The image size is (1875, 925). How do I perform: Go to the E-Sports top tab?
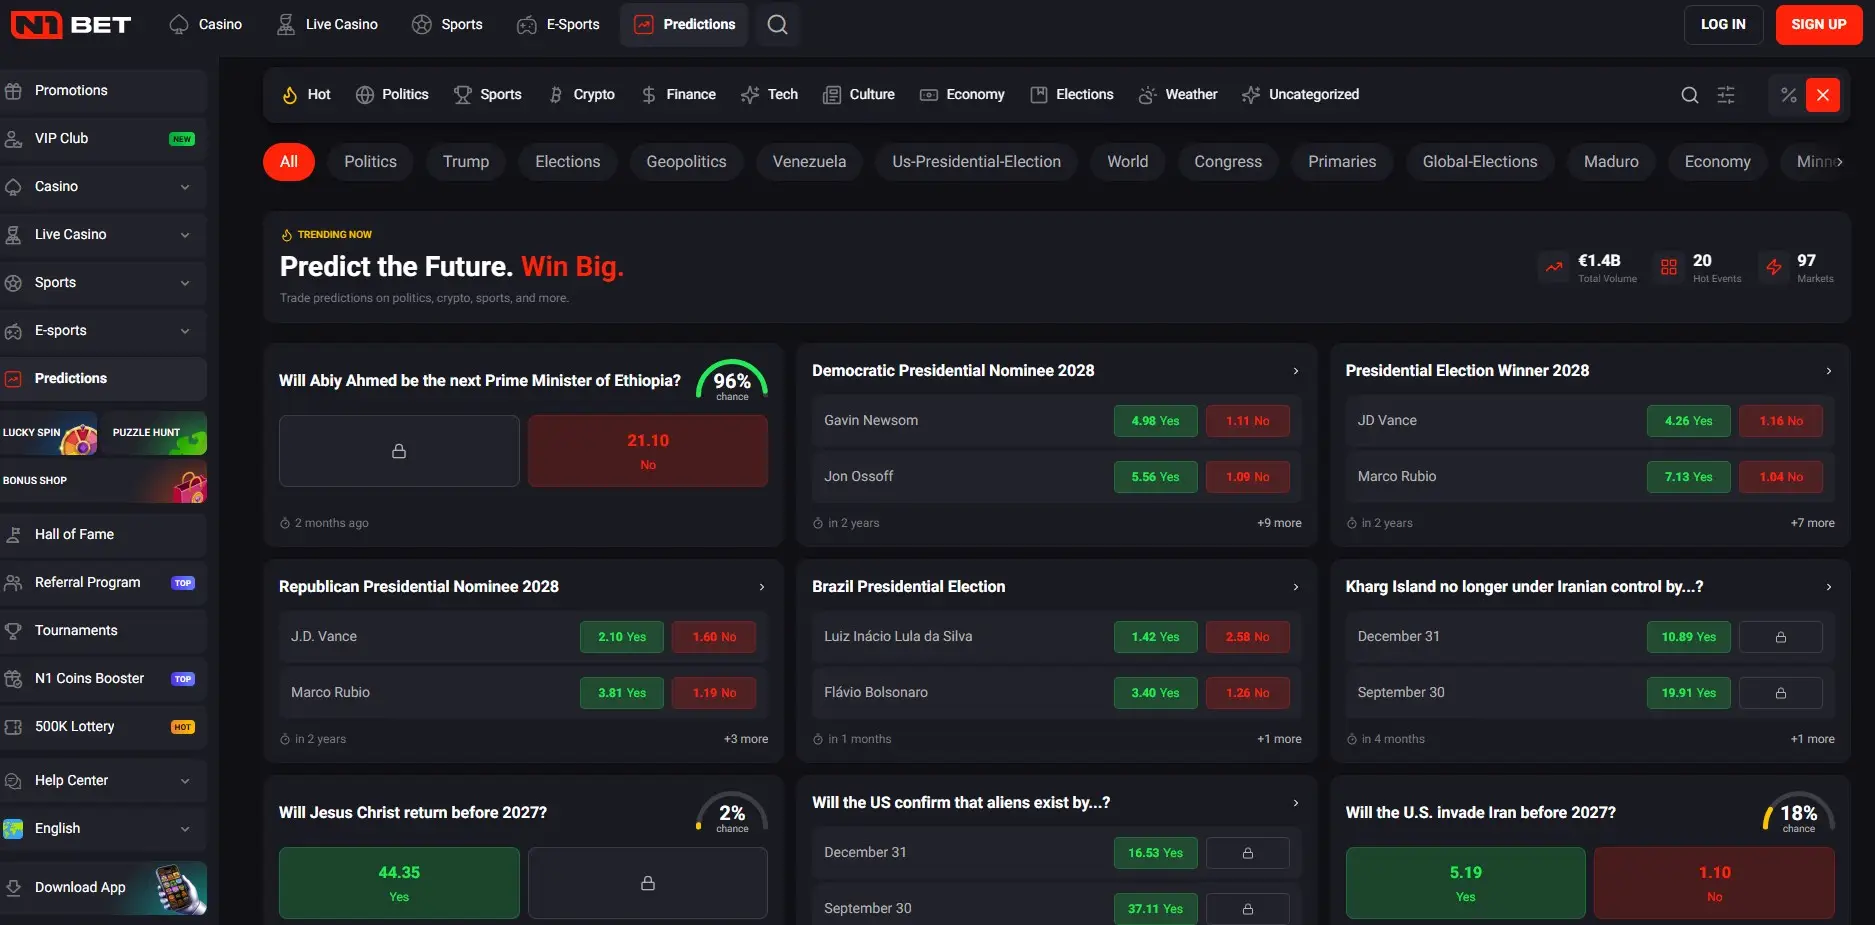(558, 24)
